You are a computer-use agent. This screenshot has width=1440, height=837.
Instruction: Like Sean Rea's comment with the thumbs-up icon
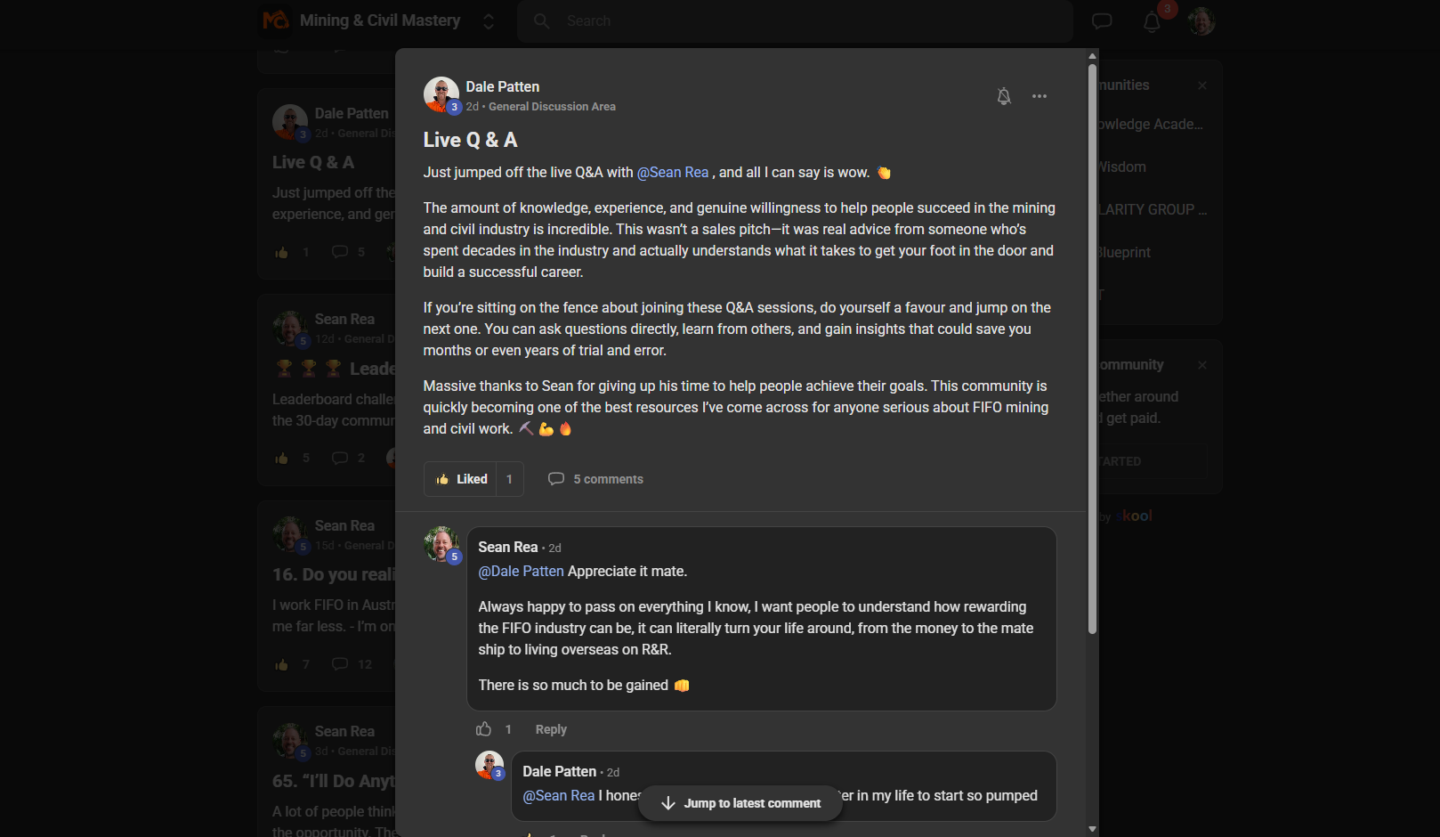click(x=484, y=729)
